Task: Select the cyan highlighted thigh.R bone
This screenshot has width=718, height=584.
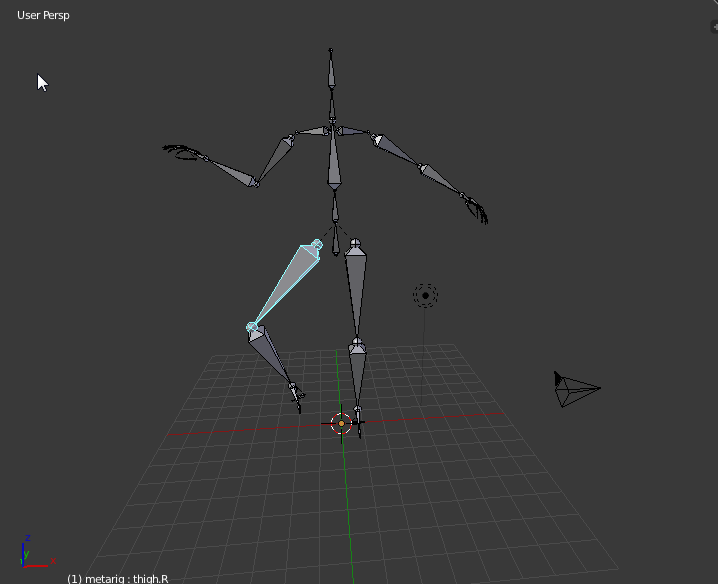Action: click(x=288, y=282)
